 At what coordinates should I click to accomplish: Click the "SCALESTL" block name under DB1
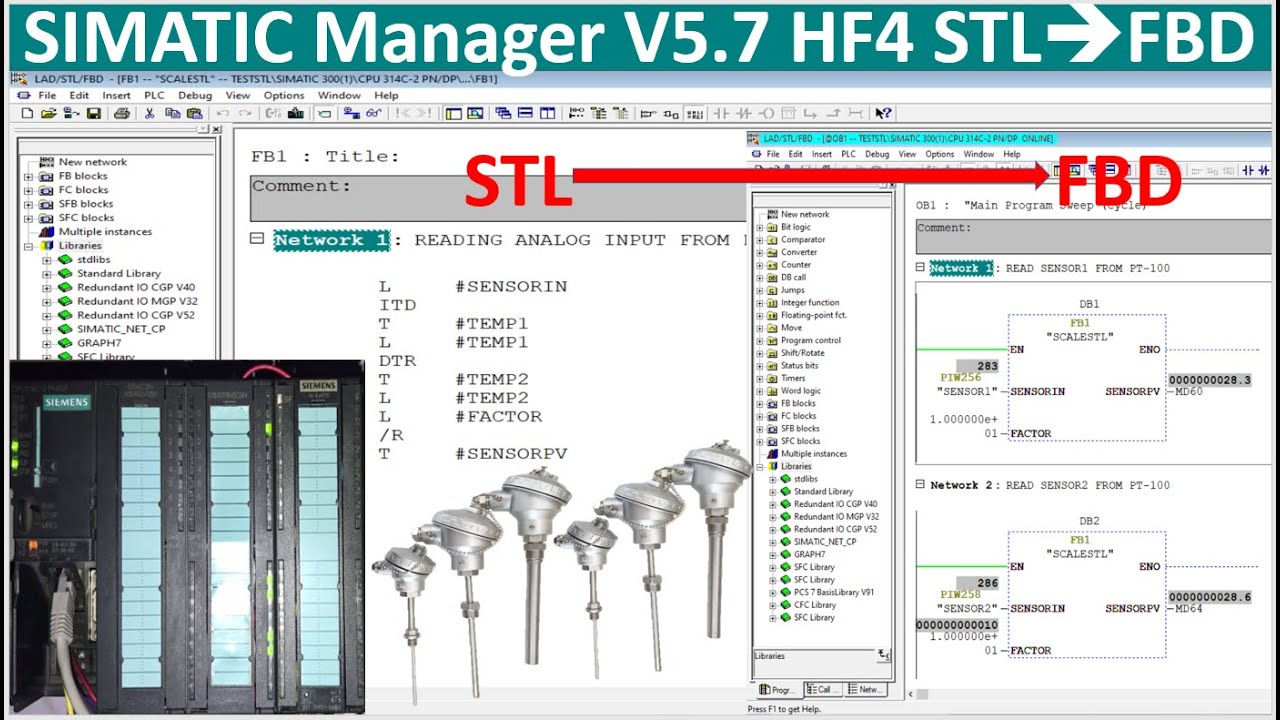(1079, 337)
